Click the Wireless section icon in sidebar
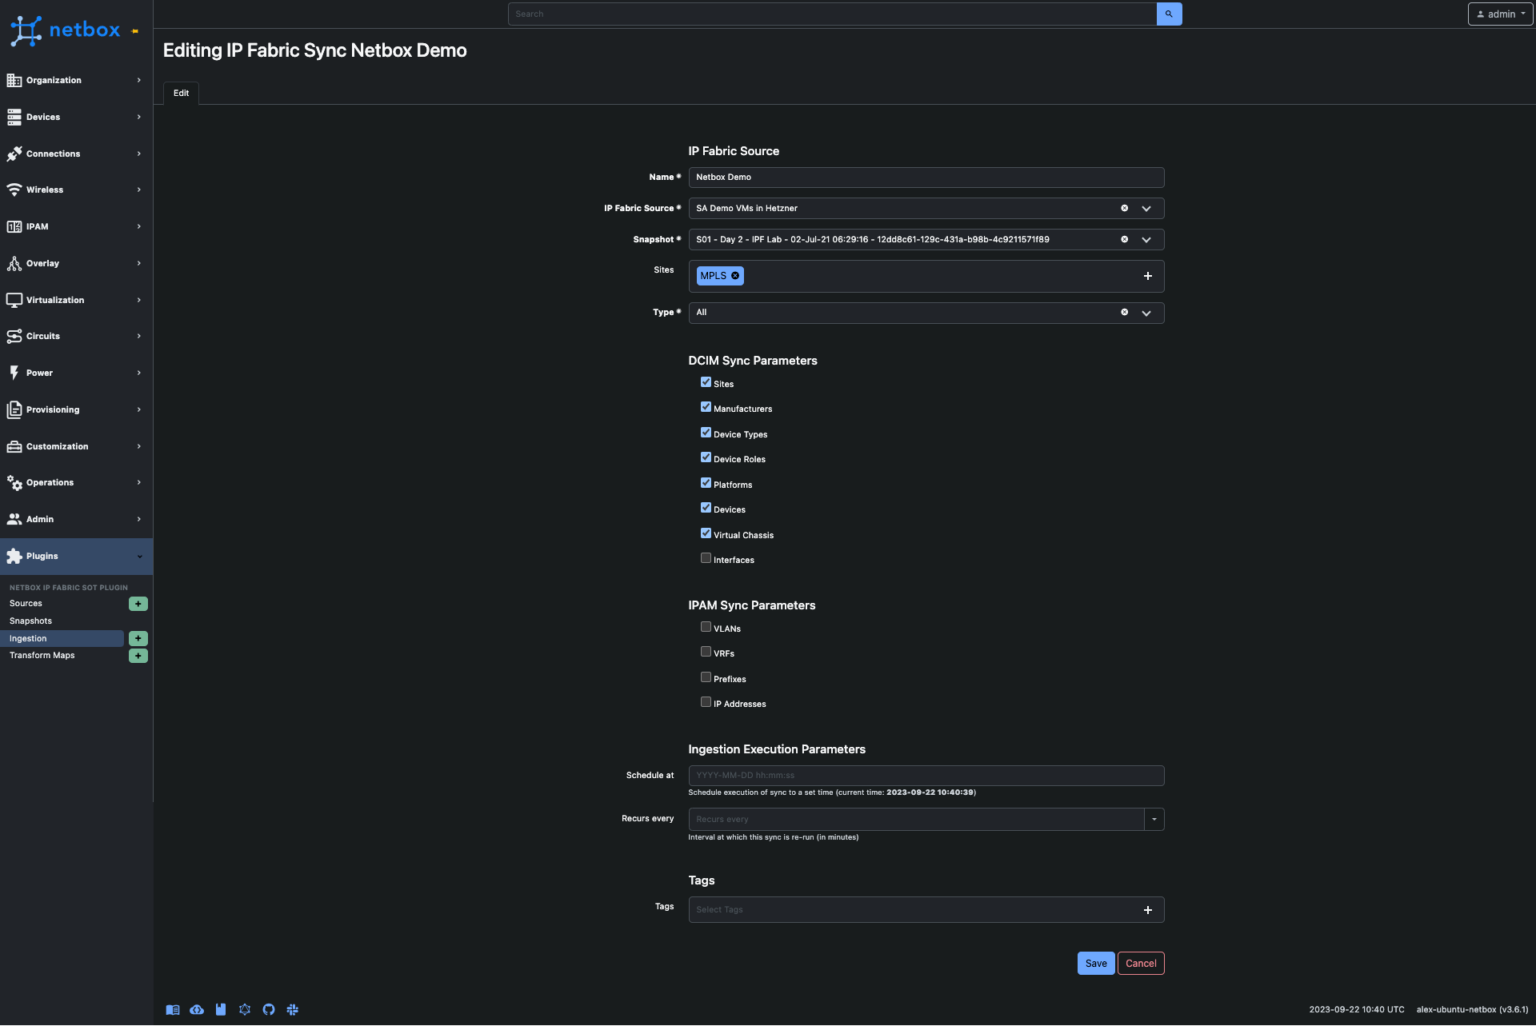Image resolution: width=1536 pixels, height=1026 pixels. pos(15,190)
